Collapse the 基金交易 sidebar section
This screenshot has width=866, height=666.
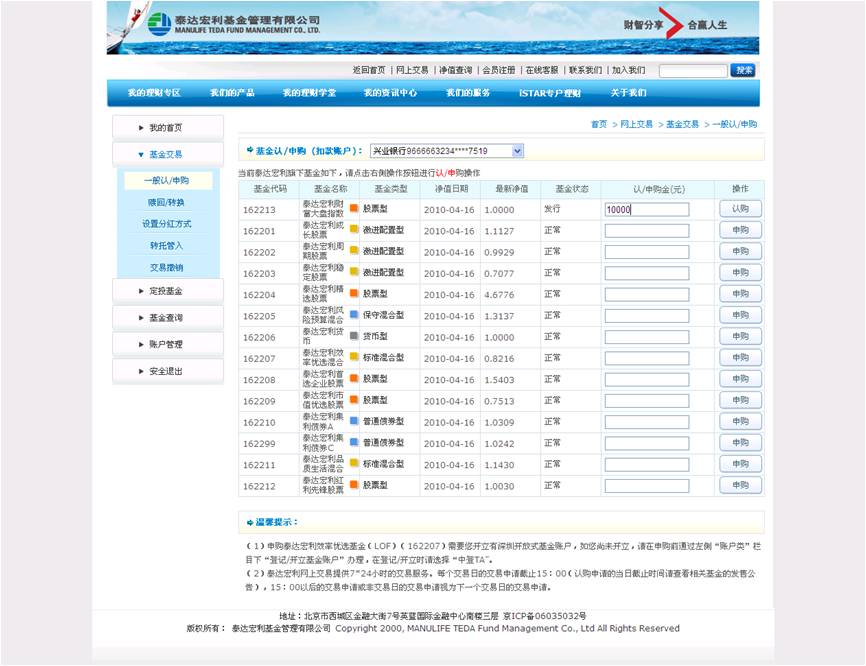coord(168,155)
